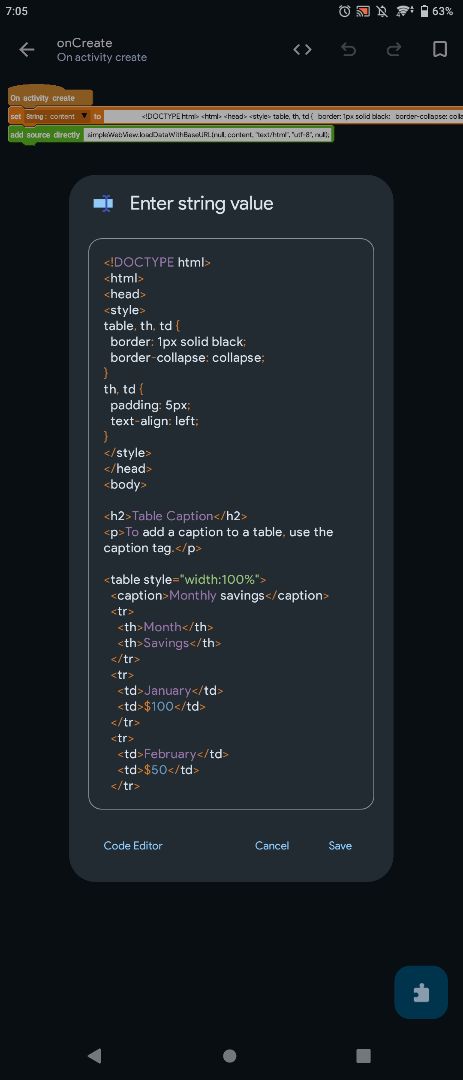
Task: Open recent apps with the square button
Action: (363, 1055)
